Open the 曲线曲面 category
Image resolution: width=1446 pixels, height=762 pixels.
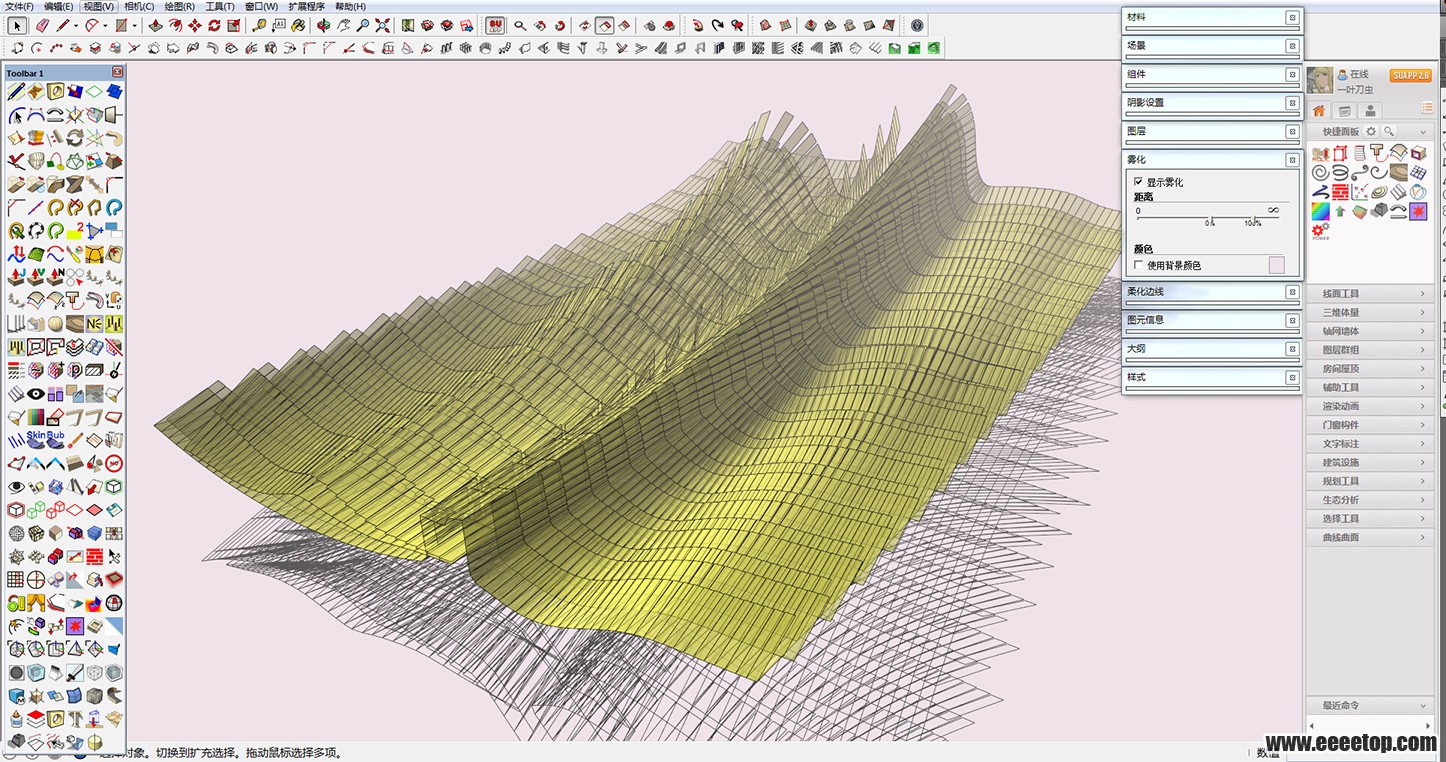point(1370,538)
